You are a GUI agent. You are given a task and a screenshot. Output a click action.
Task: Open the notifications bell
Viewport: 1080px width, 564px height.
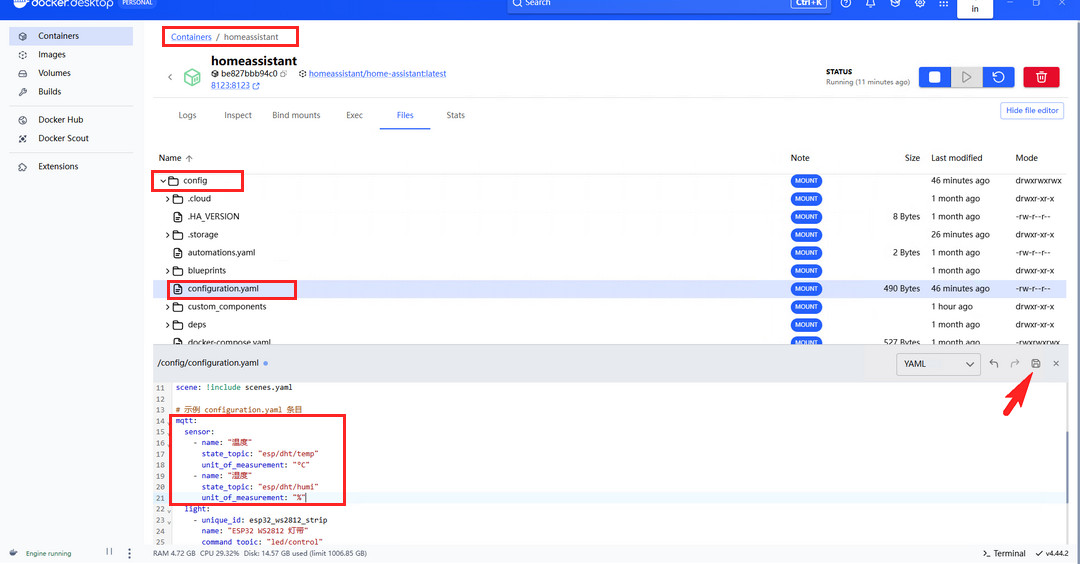point(870,4)
